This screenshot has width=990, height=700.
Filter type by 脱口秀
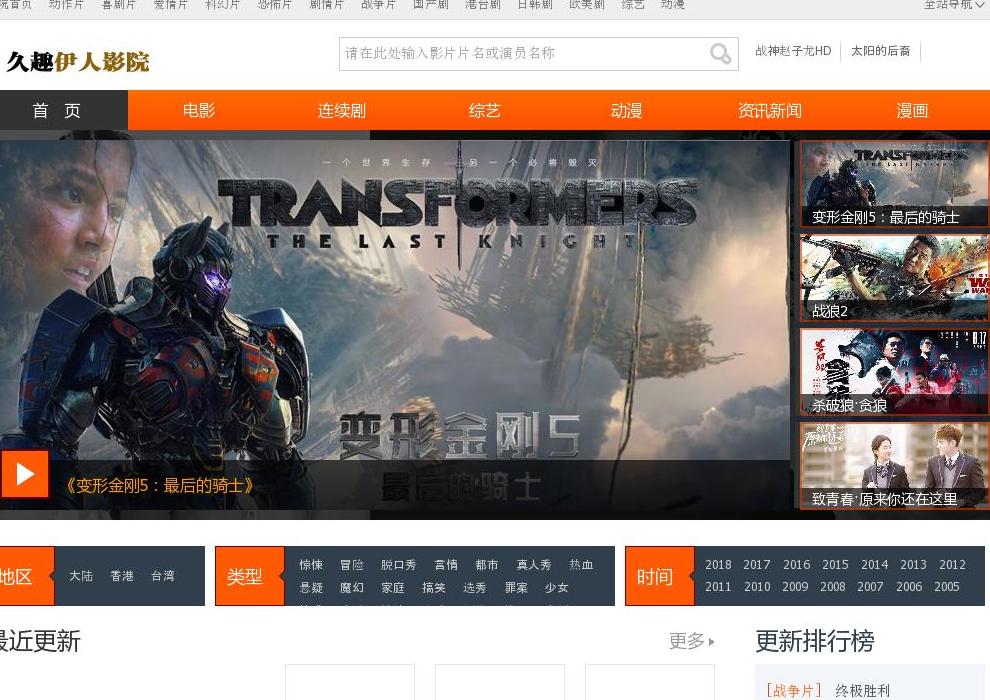pyautogui.click(x=398, y=564)
